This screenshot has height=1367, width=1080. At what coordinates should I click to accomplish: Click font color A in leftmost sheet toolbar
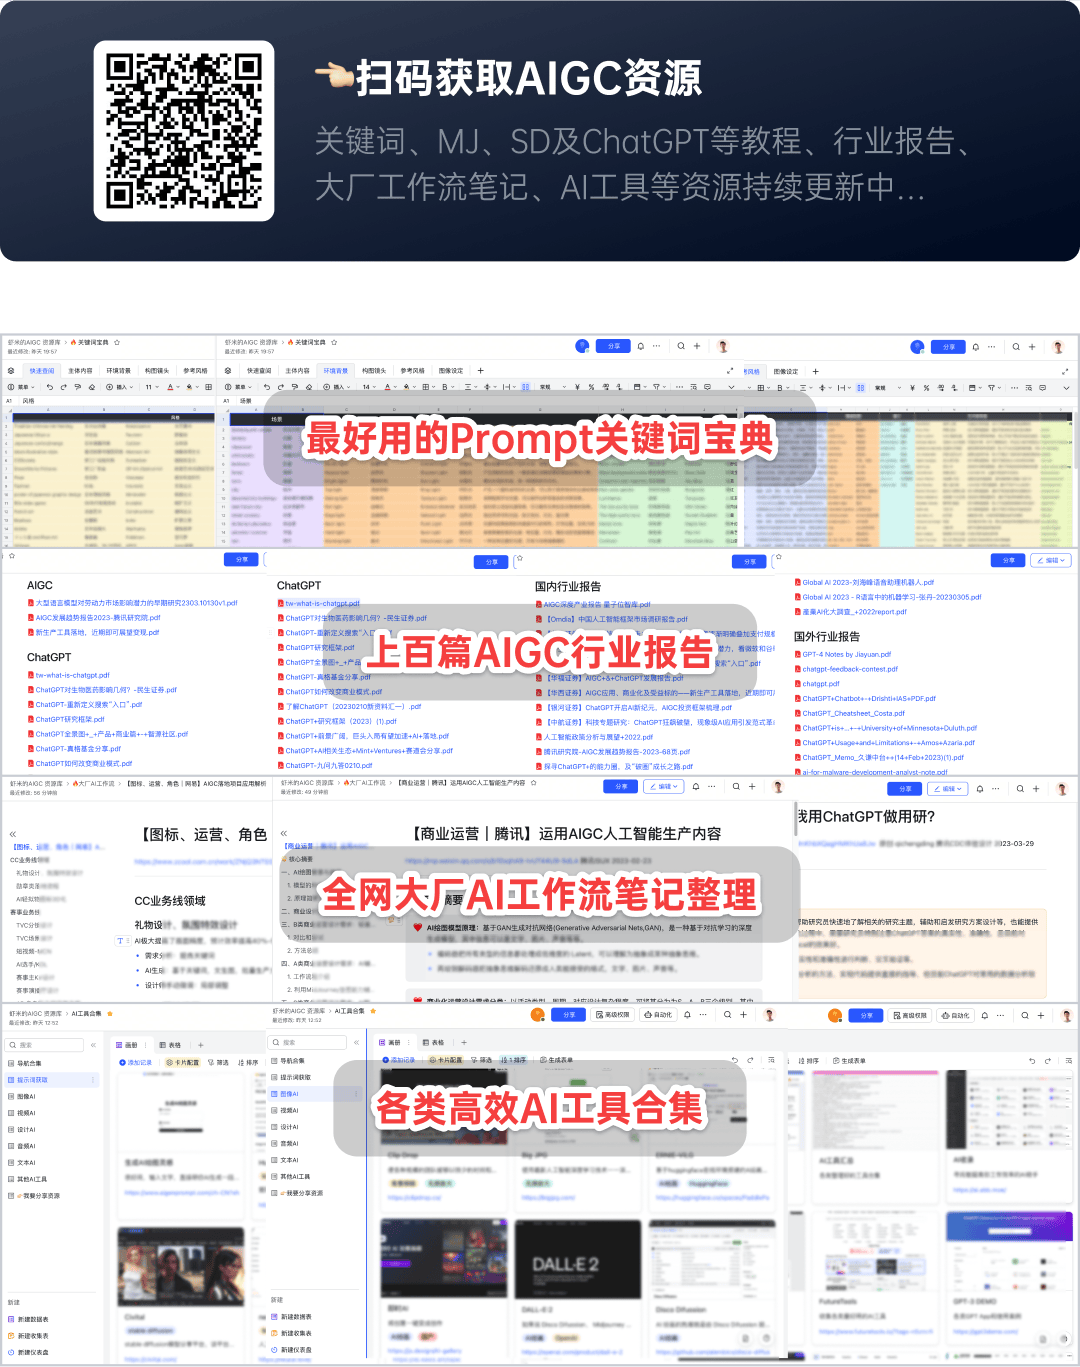[172, 387]
